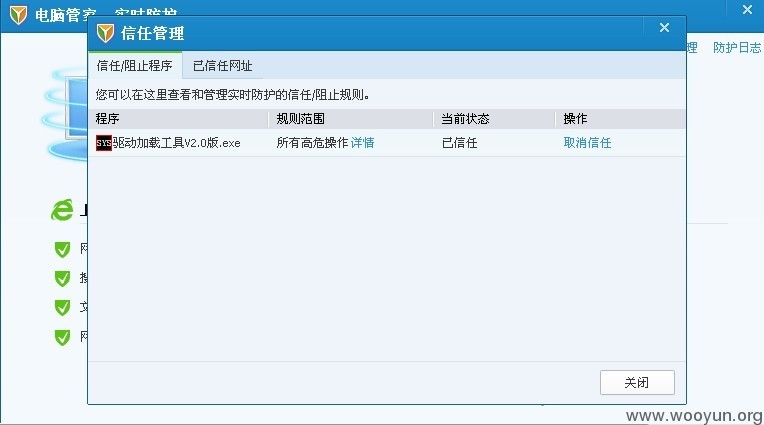Click the 已信任 status cell

click(x=459, y=143)
